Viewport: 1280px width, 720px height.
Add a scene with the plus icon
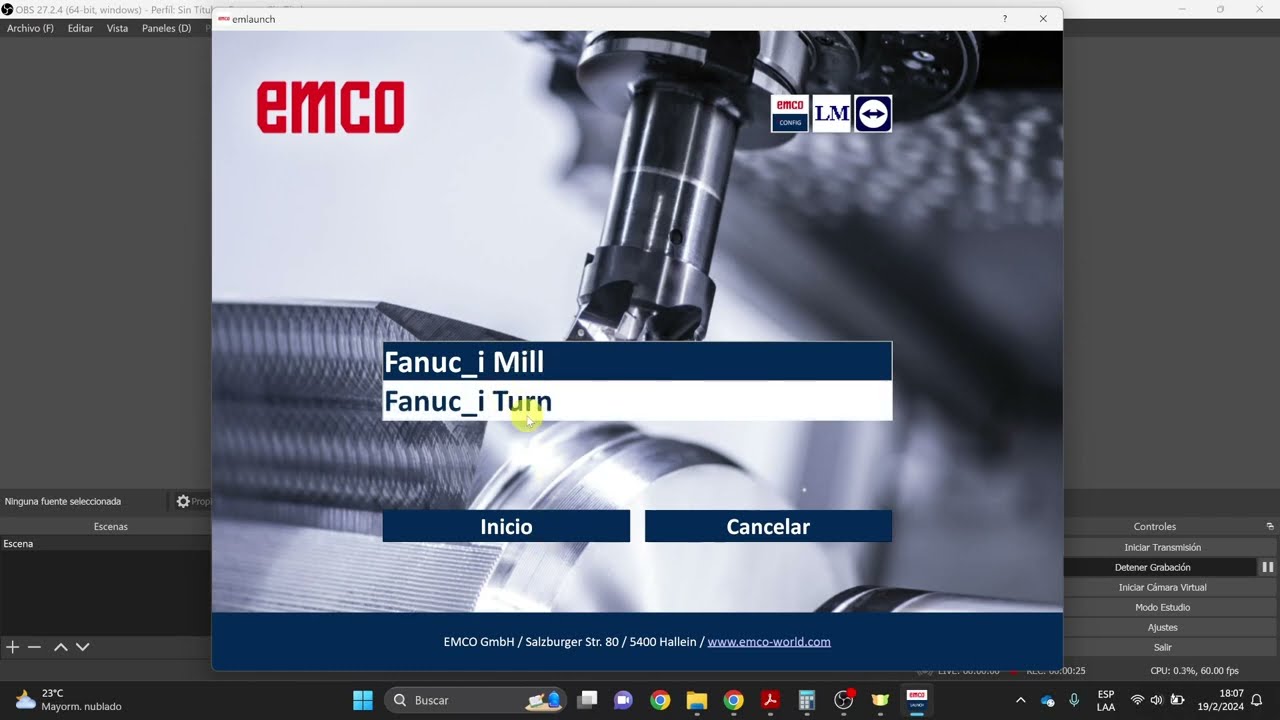12,647
